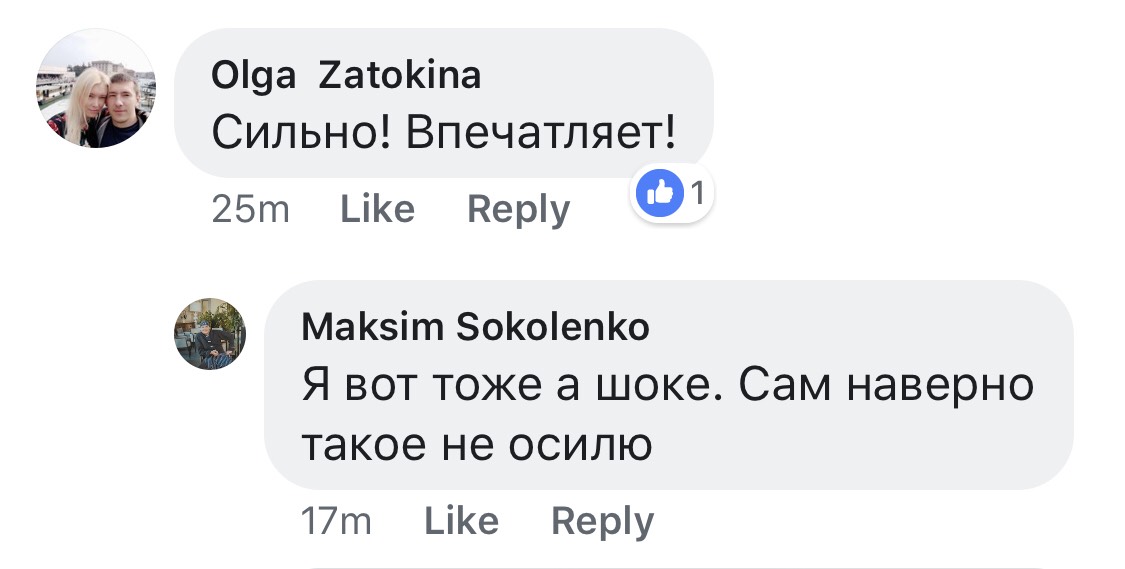Open Maksim Sokolenko's profile via his name
Viewport: 1125px width, 569px height.
pos(475,327)
